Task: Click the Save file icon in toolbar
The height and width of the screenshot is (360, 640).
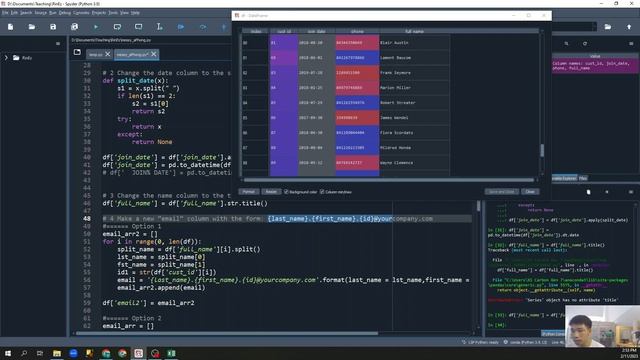Action: coord(53,27)
